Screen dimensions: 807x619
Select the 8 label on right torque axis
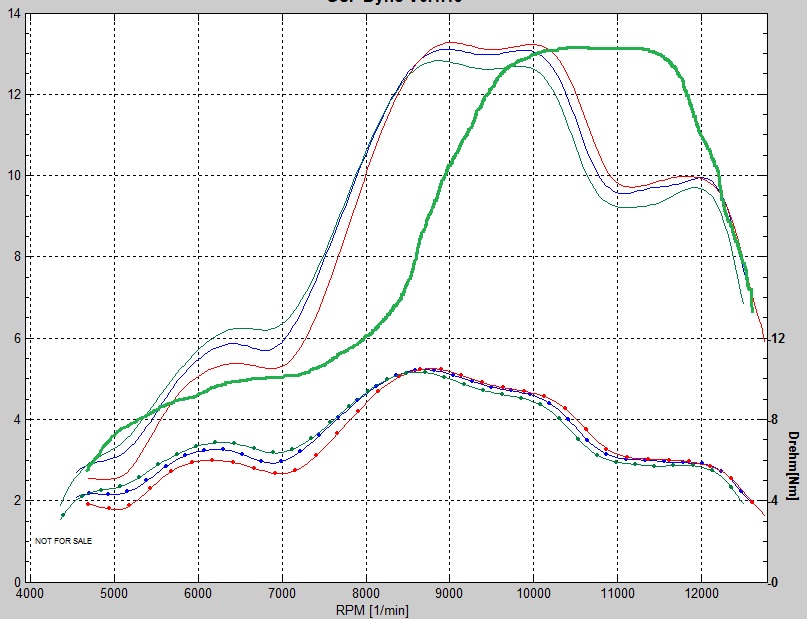pyautogui.click(x=774, y=420)
